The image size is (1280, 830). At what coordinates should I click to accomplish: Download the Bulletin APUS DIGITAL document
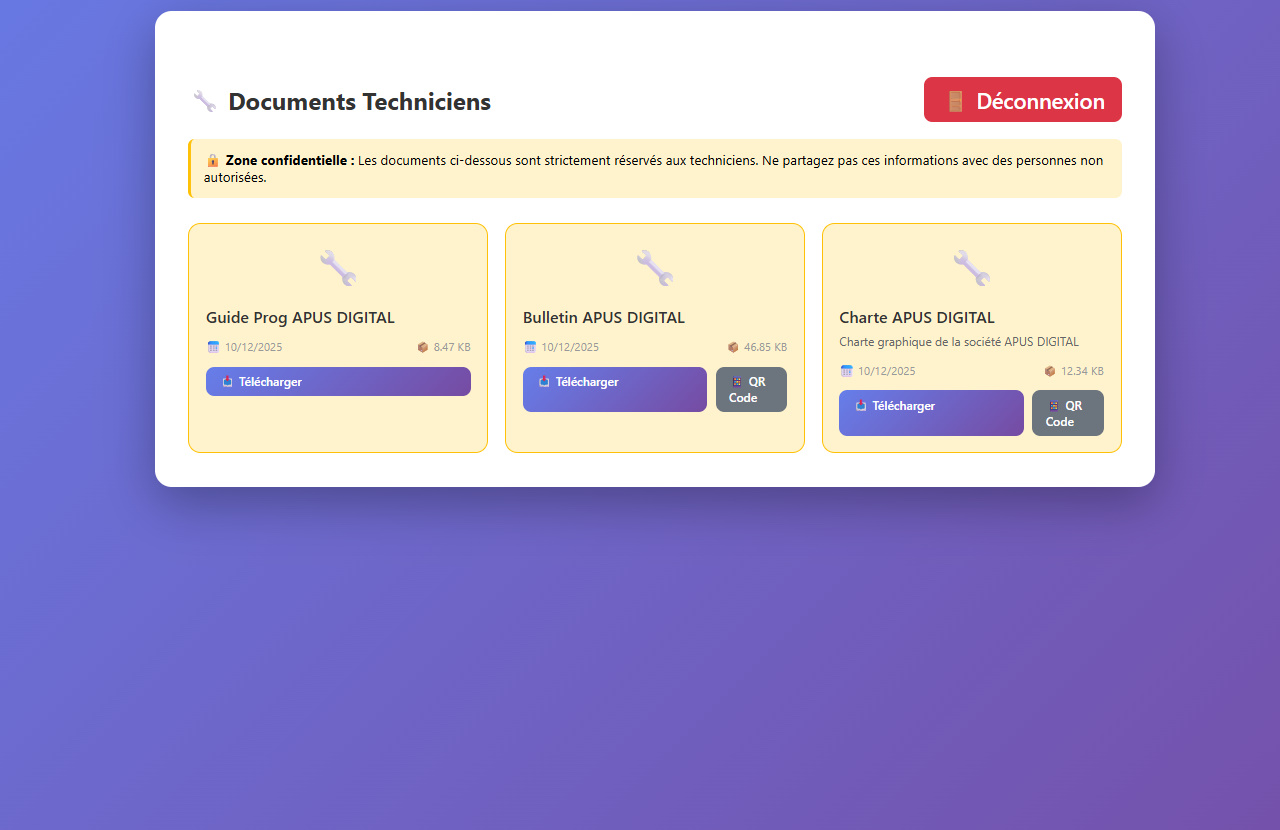point(614,389)
